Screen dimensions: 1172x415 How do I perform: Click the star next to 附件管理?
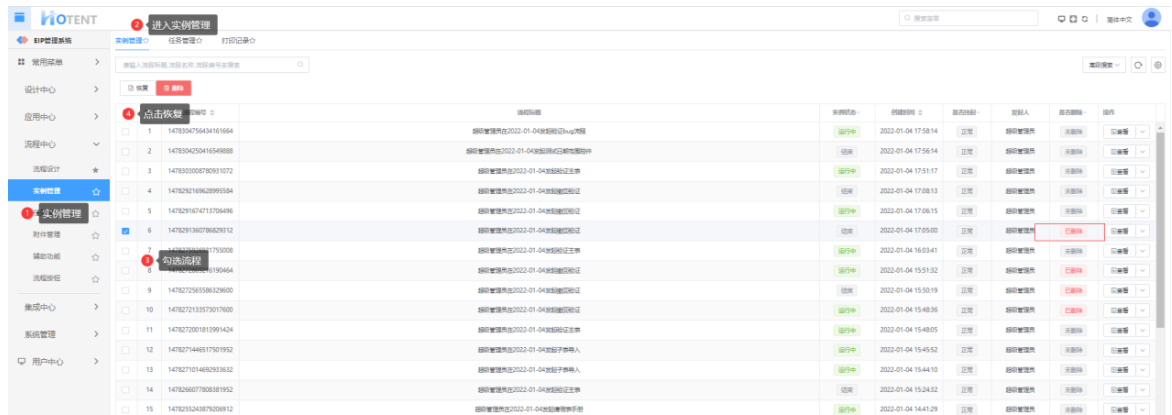96,235
